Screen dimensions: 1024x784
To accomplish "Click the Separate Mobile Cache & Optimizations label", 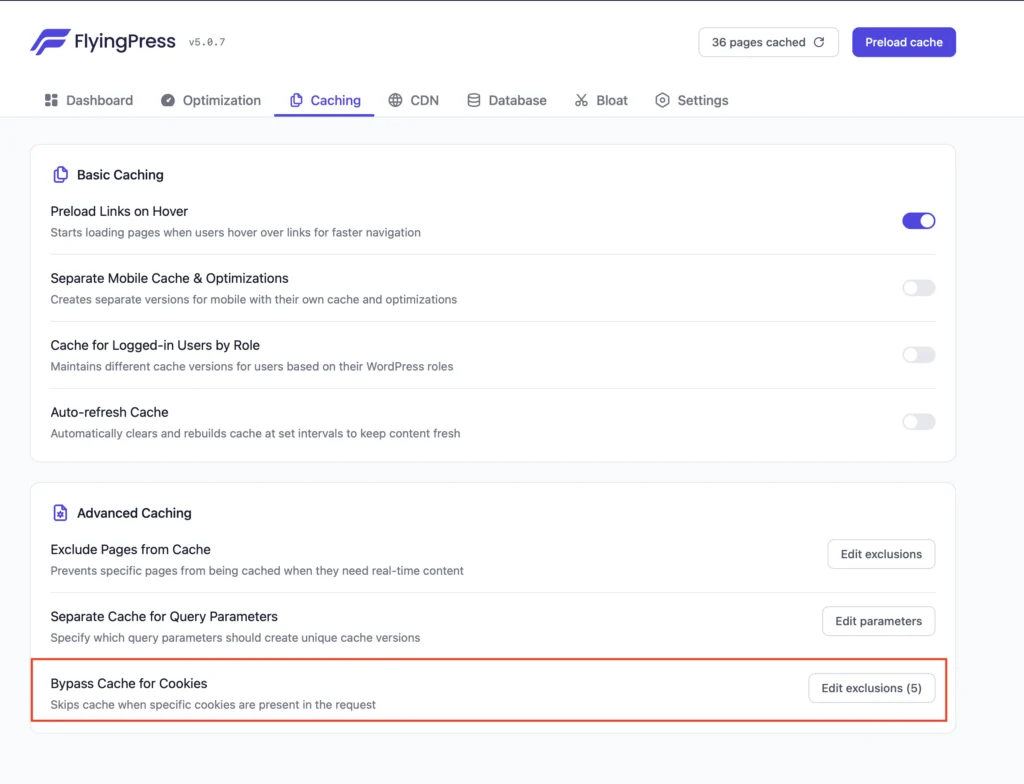I will 169,278.
